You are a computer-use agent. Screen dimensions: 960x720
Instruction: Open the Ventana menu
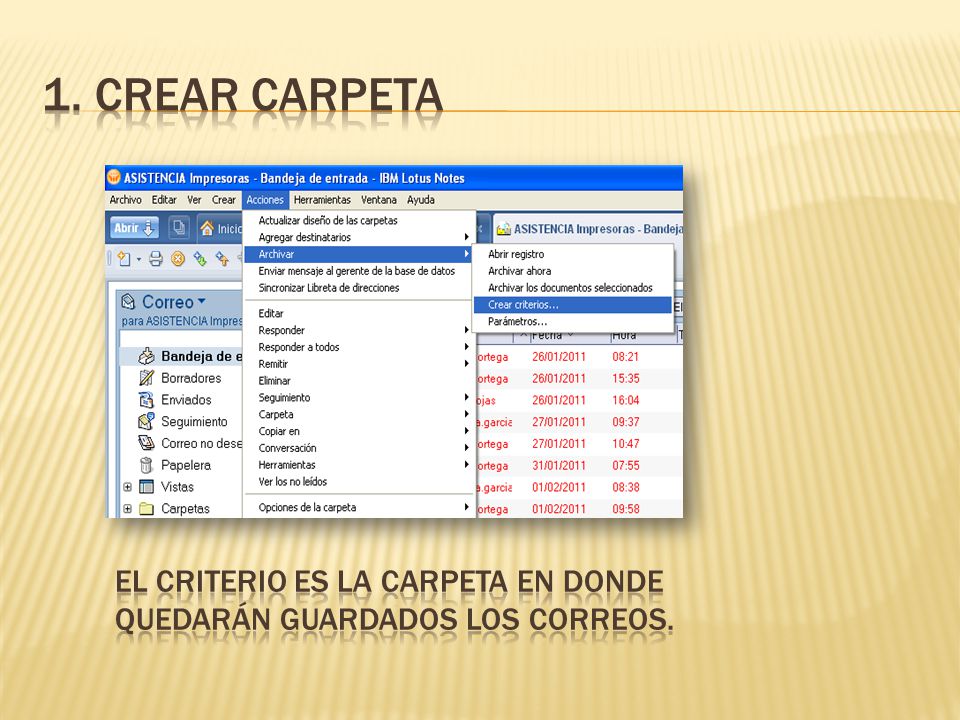click(x=379, y=200)
